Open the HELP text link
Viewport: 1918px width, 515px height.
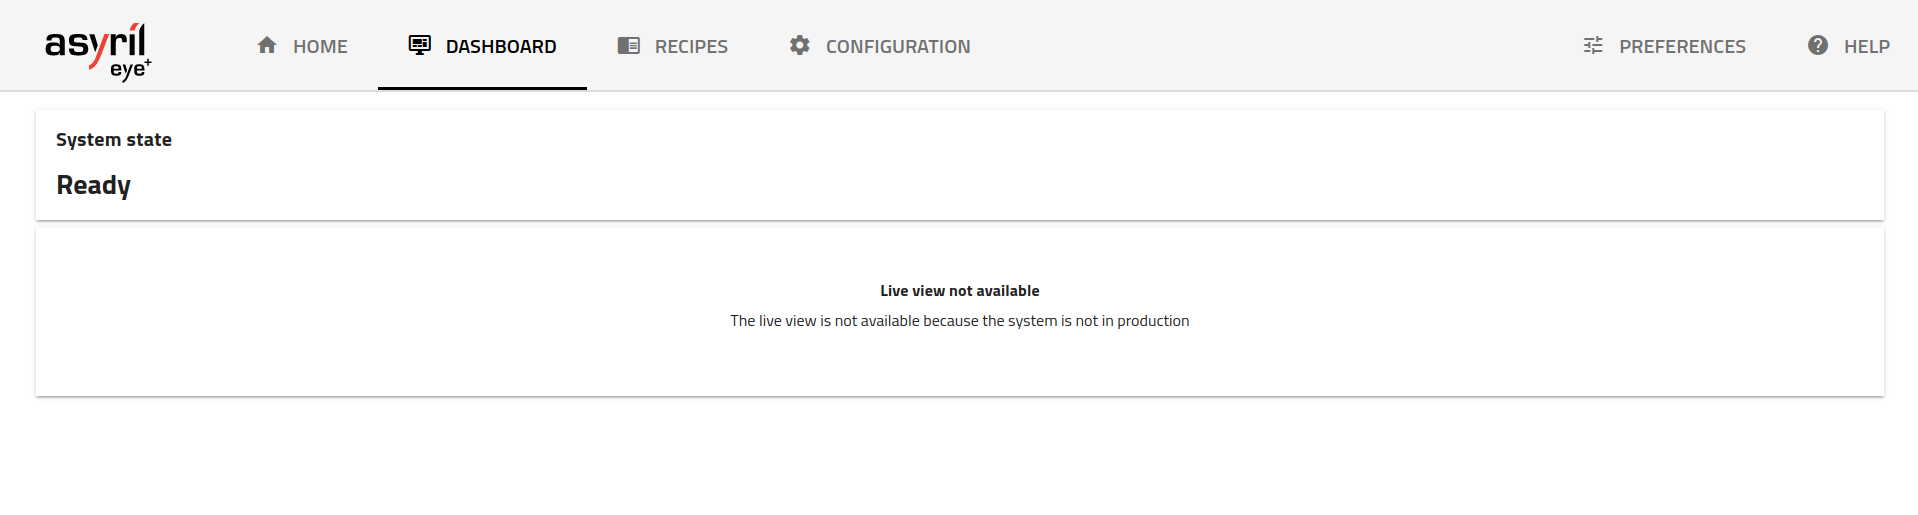[x=1866, y=46]
